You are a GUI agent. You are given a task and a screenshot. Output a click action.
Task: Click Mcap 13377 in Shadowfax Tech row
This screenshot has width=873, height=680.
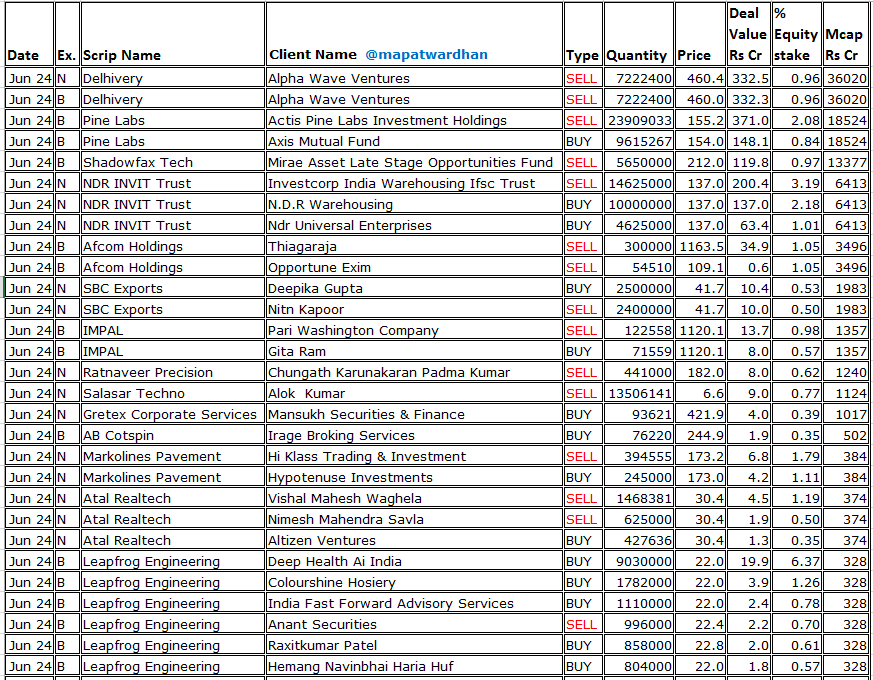point(846,163)
